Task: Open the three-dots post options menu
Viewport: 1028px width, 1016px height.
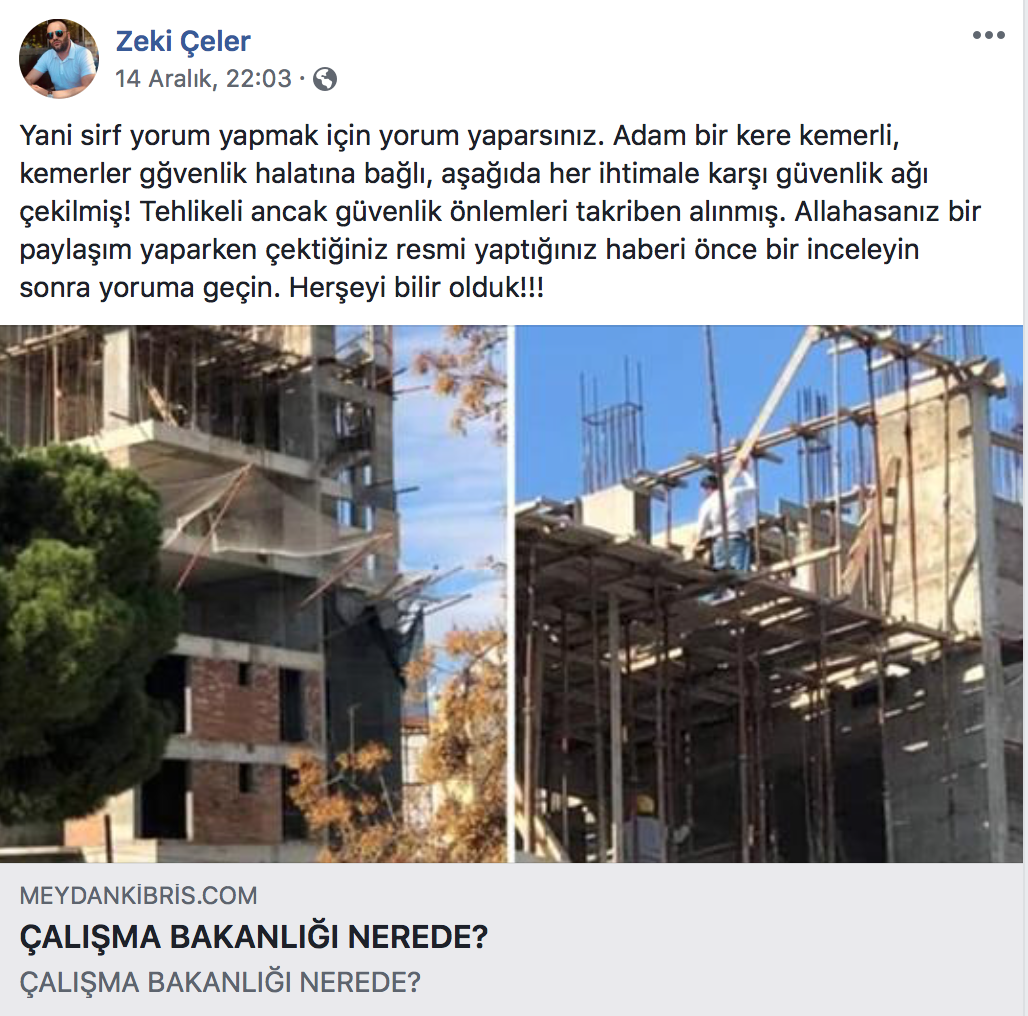Action: (989, 35)
